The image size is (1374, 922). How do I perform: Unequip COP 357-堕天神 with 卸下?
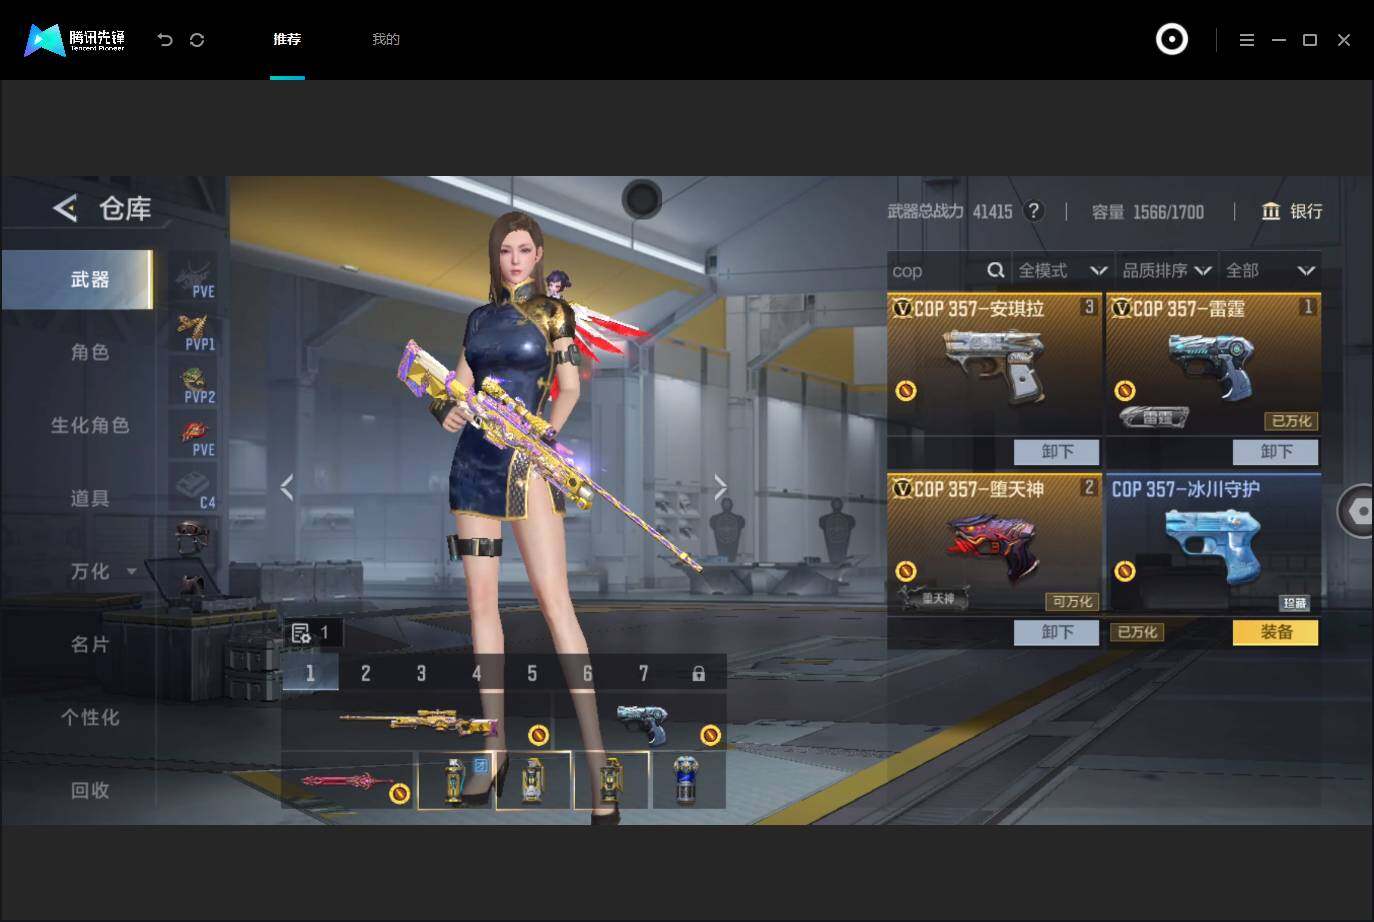coord(1057,632)
